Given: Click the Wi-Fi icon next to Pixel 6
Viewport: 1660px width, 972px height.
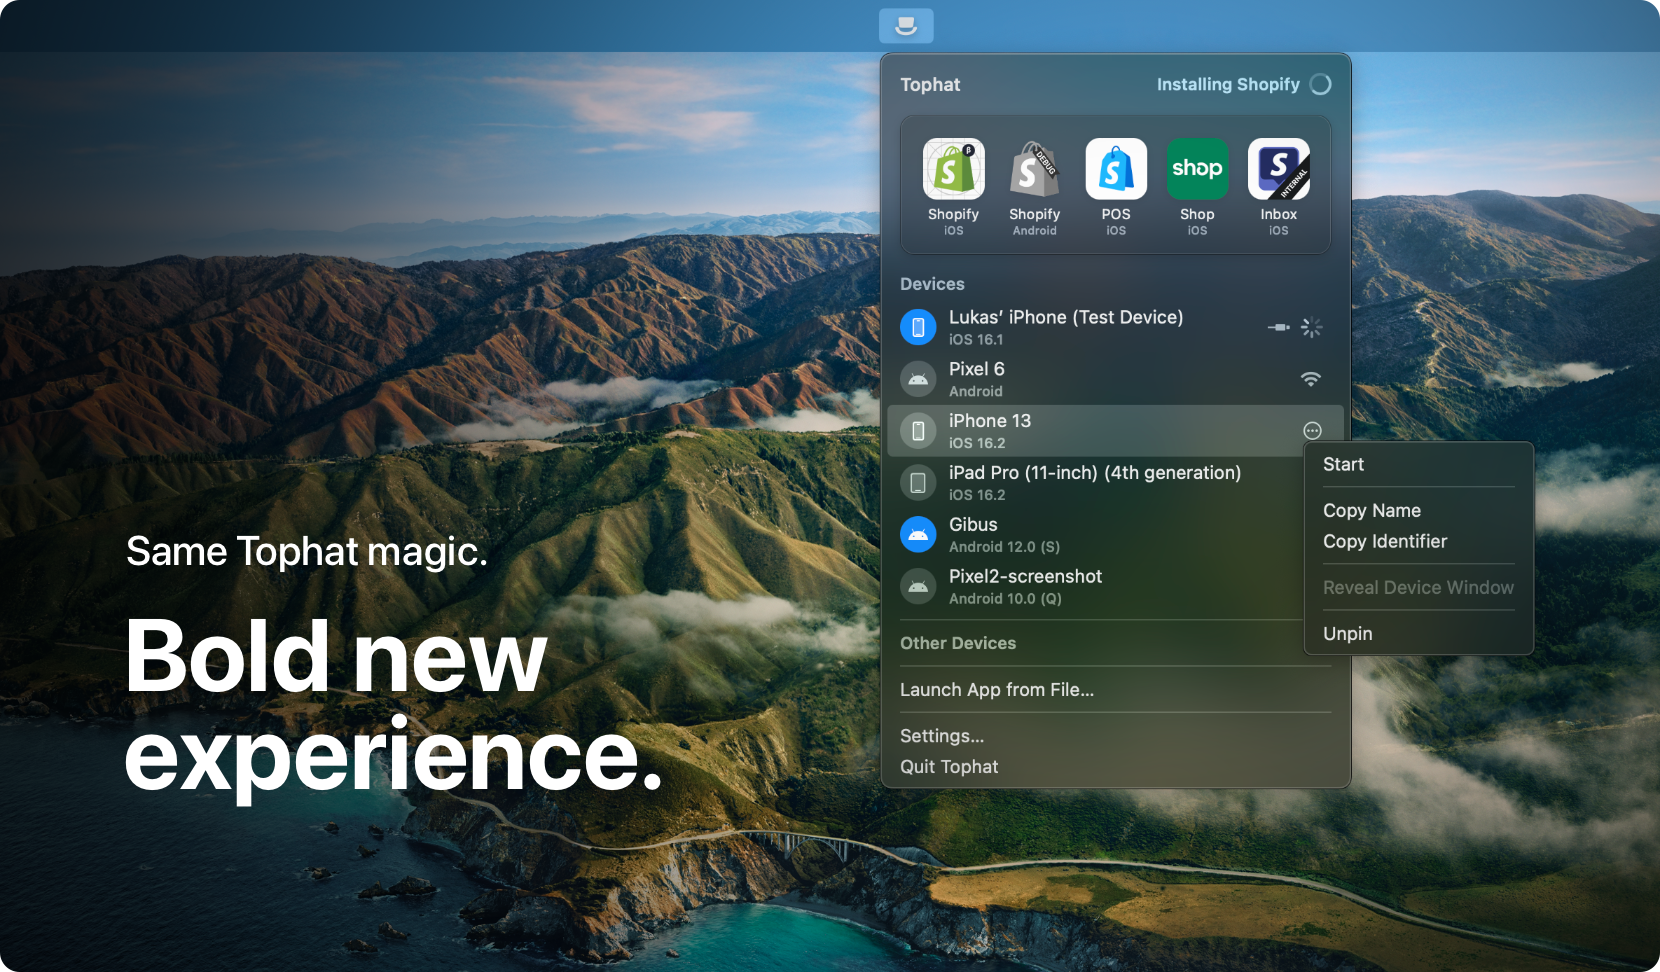Looking at the screenshot, I should (x=1311, y=379).
